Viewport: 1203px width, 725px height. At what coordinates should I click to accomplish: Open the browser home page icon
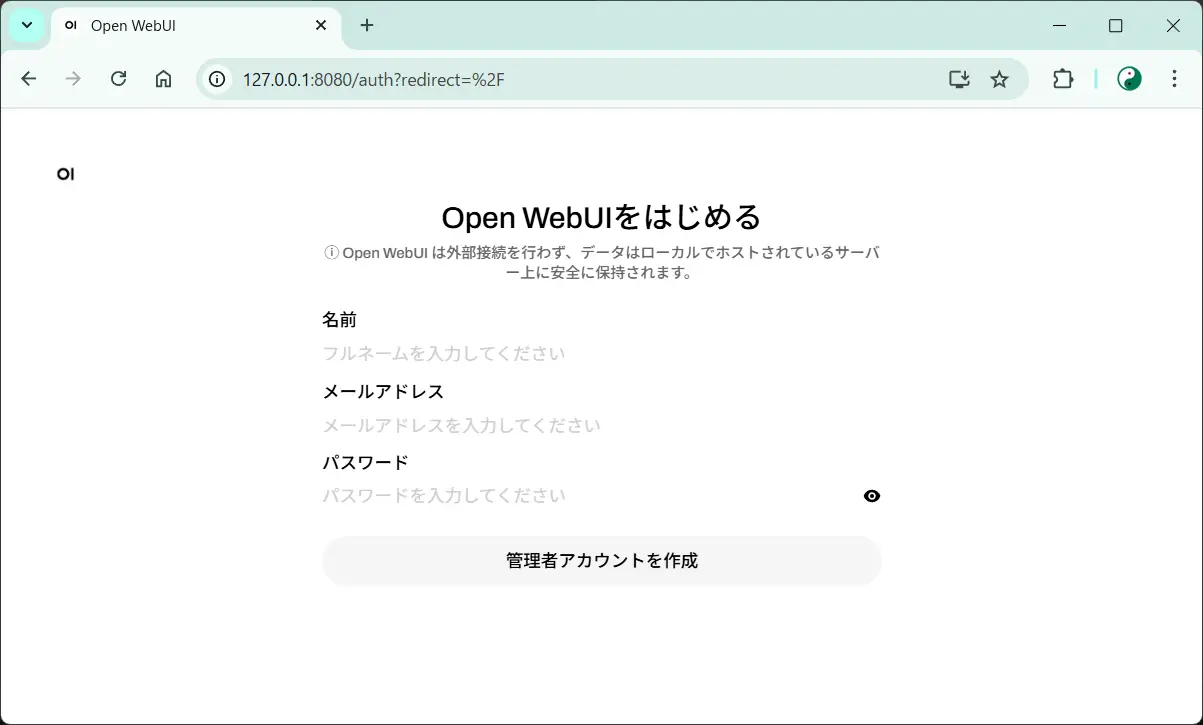click(163, 79)
